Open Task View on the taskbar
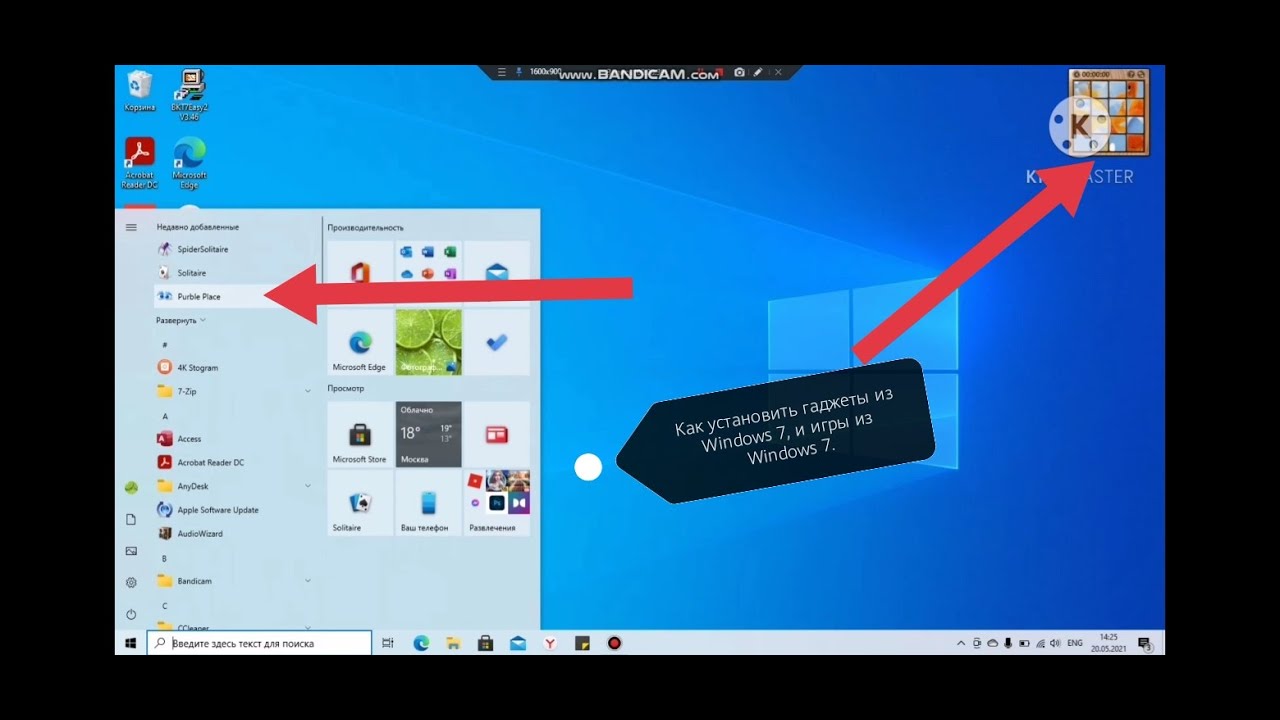Screen dimensions: 1280x720 [388, 643]
